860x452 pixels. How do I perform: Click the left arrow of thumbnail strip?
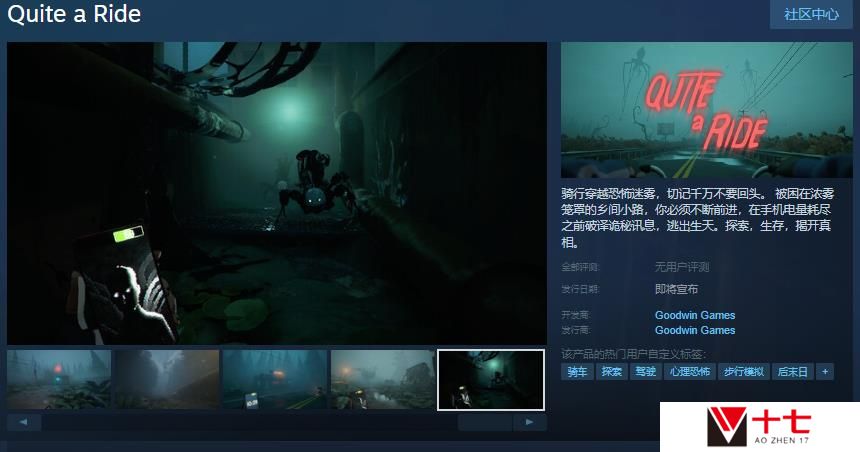coord(24,422)
